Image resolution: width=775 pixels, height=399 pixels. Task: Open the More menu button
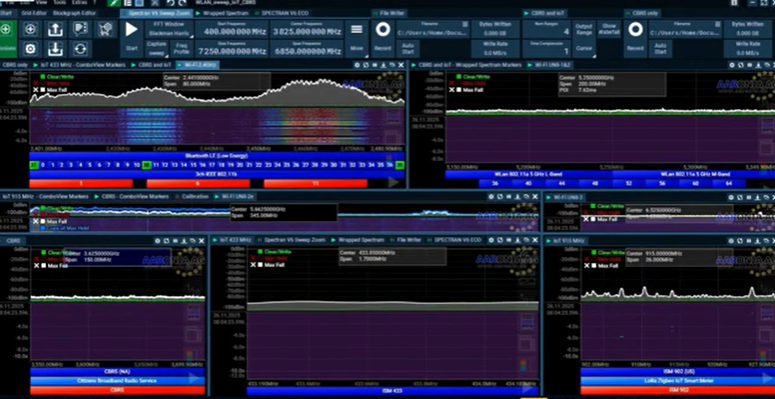tap(356, 39)
